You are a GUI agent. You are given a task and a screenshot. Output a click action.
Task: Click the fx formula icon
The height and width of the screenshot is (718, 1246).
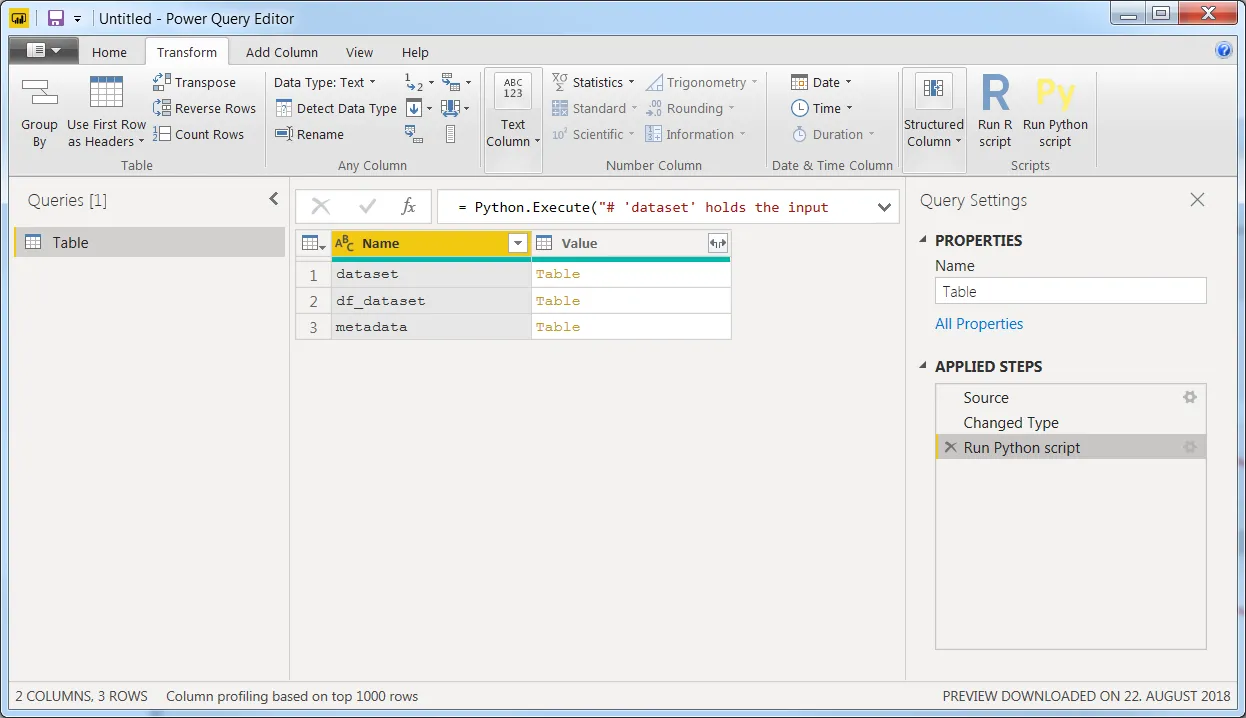(408, 207)
